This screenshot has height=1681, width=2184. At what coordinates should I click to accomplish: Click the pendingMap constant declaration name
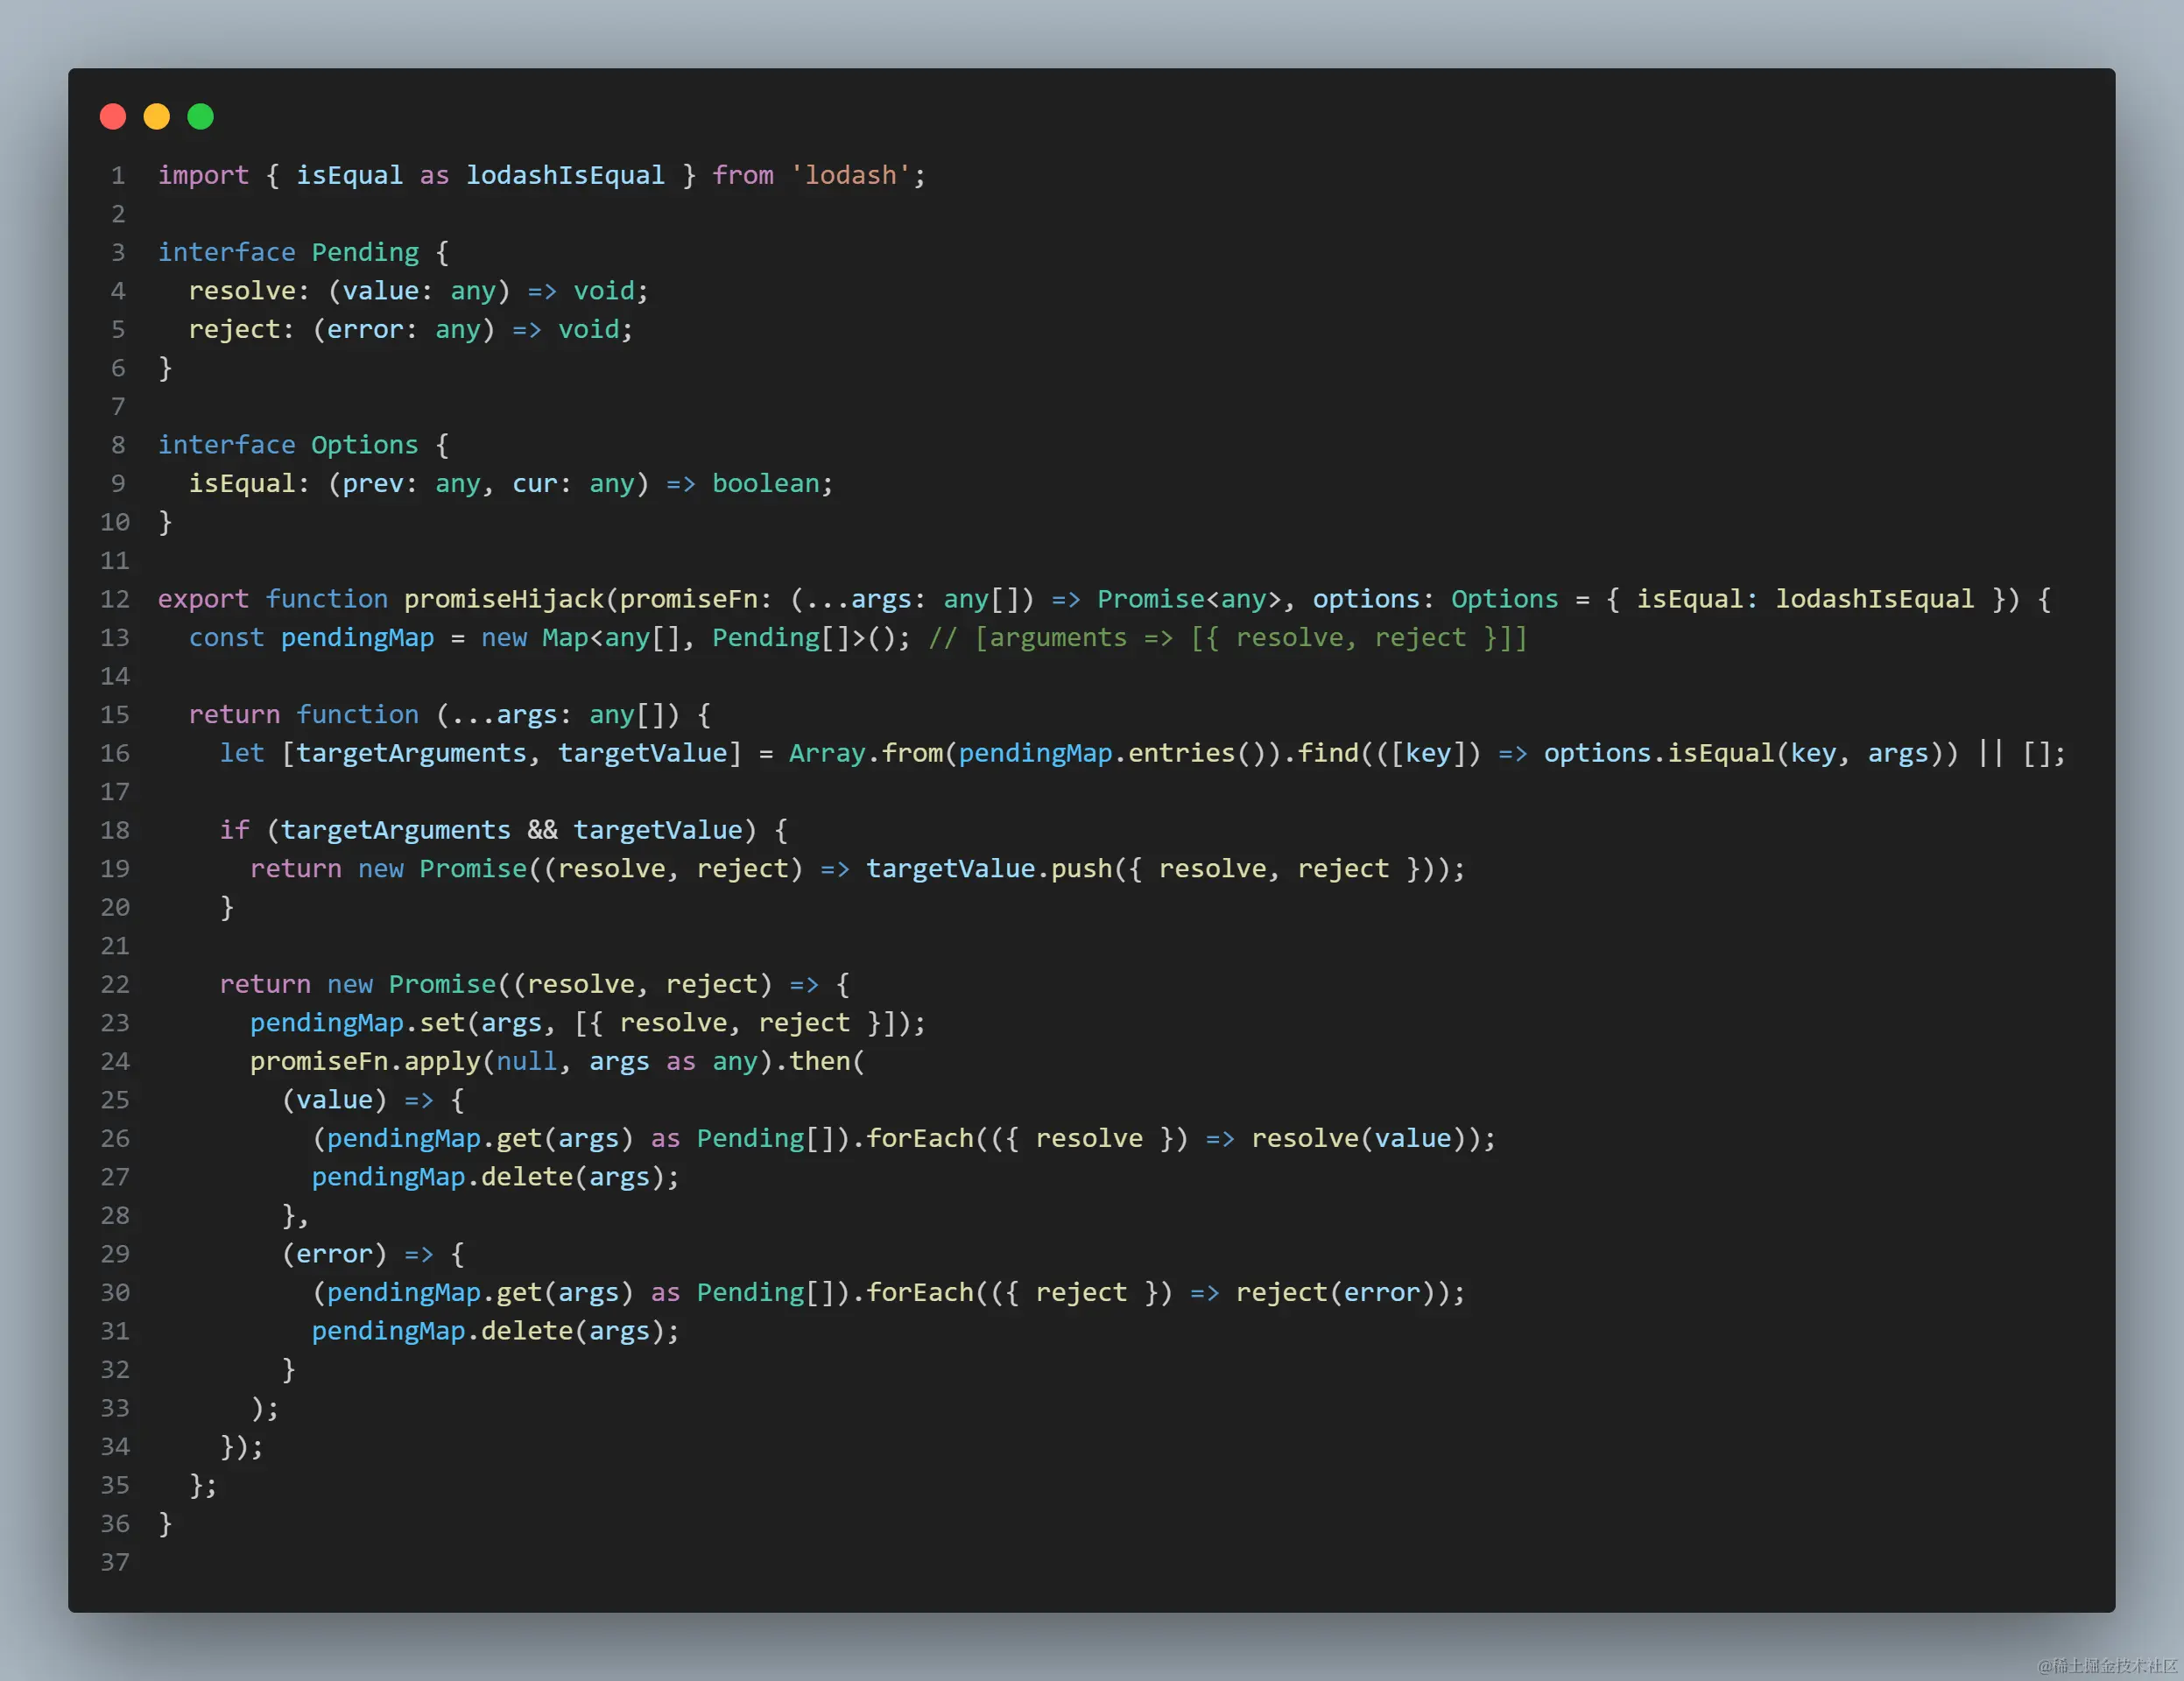point(357,638)
